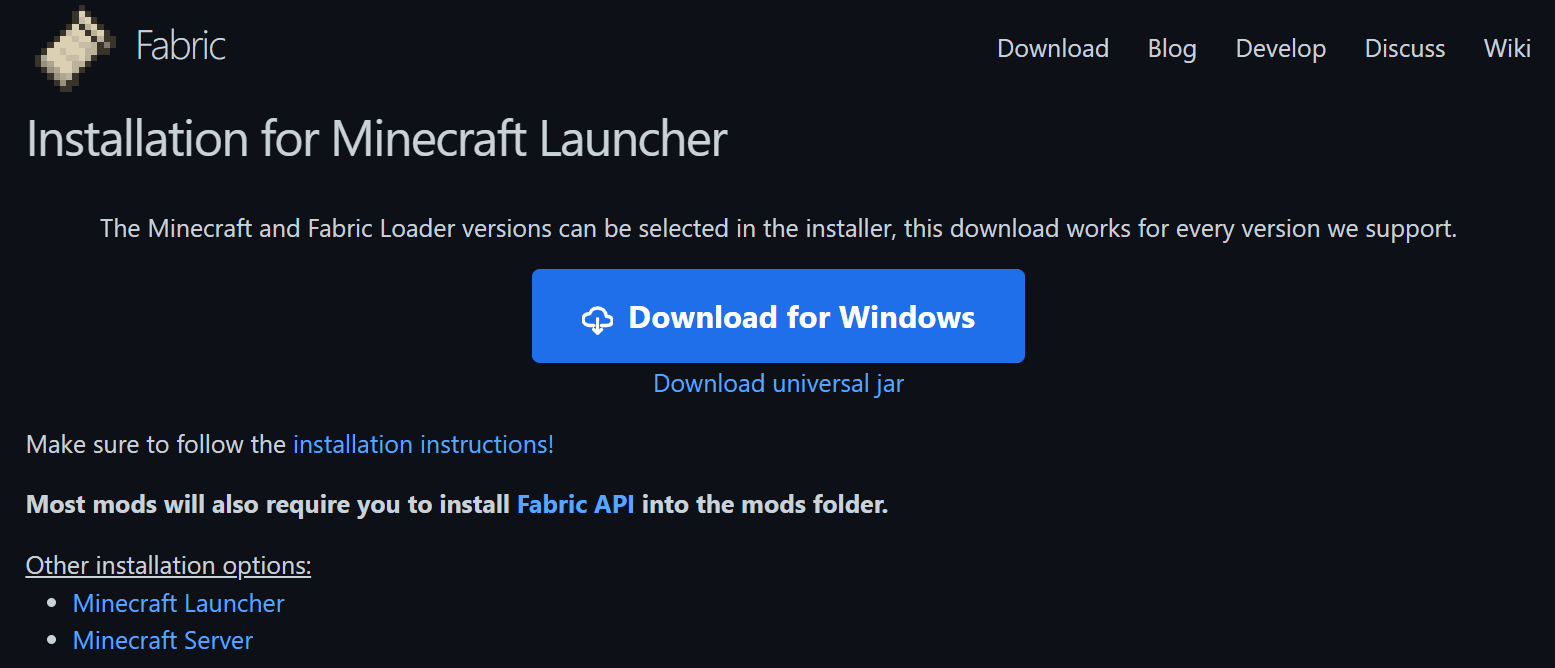Choose the Minecraft Server installation option

click(x=163, y=640)
